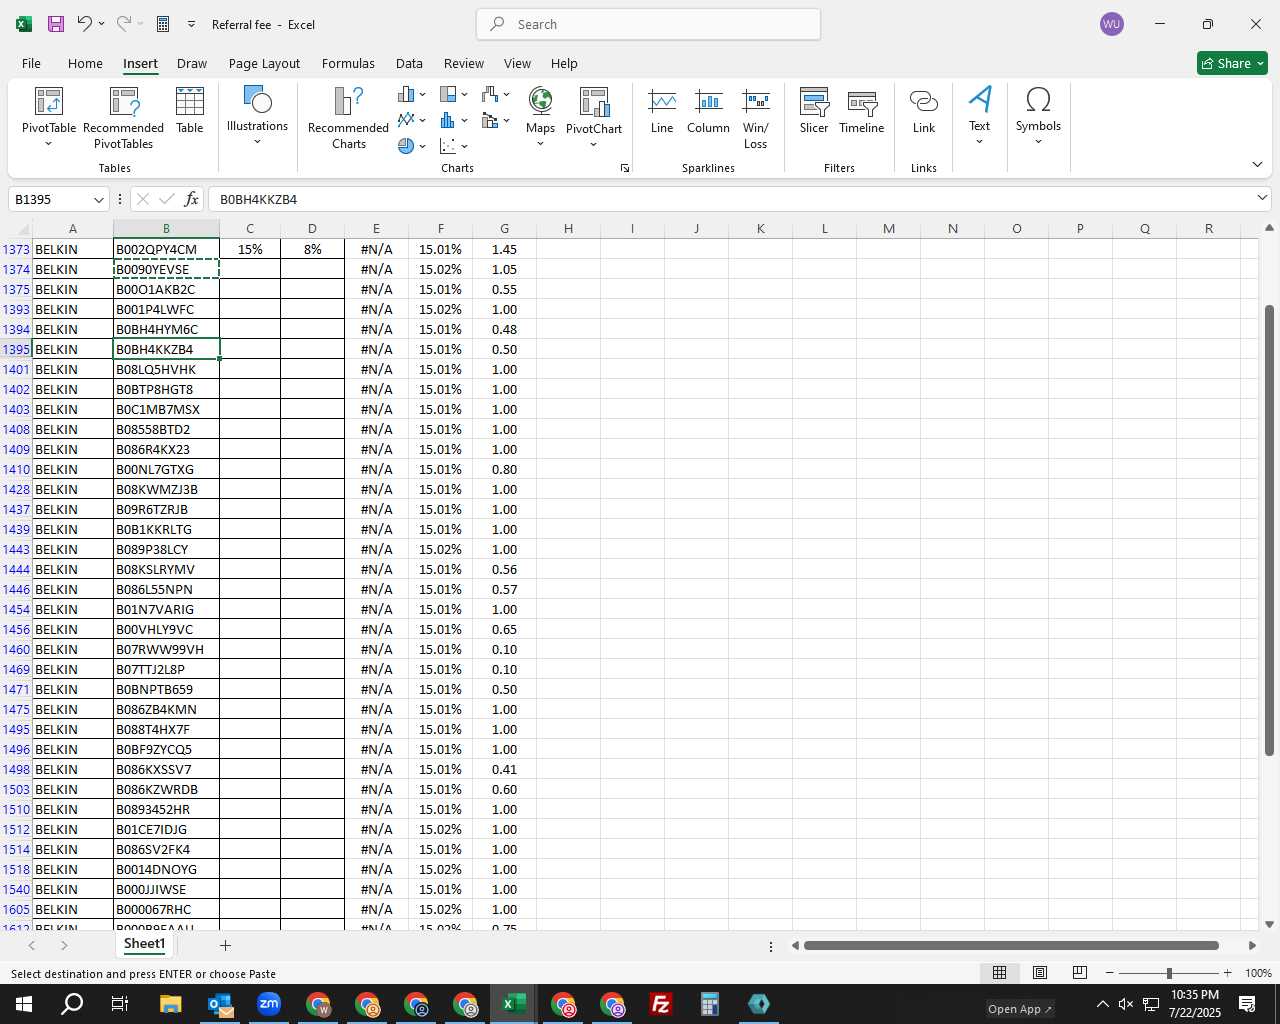Open Recommended Charts

pos(348,118)
